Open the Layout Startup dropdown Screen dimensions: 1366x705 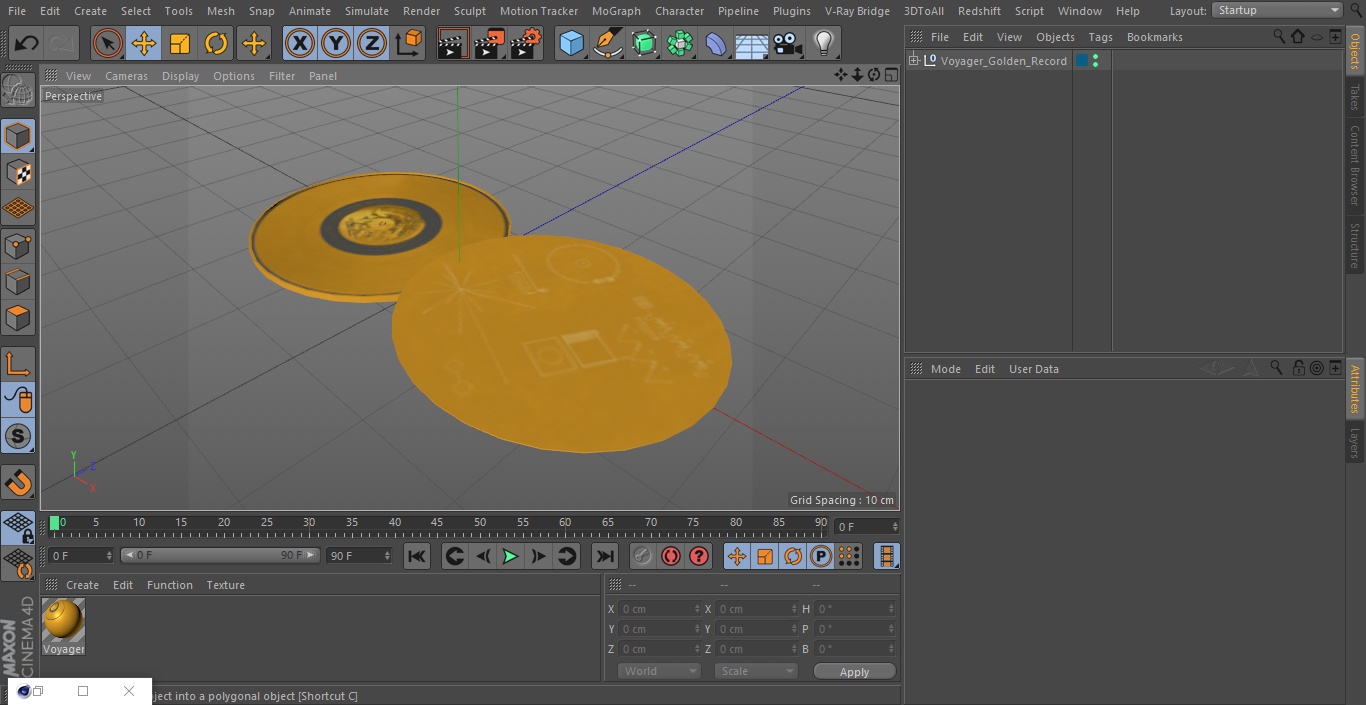pos(1277,10)
